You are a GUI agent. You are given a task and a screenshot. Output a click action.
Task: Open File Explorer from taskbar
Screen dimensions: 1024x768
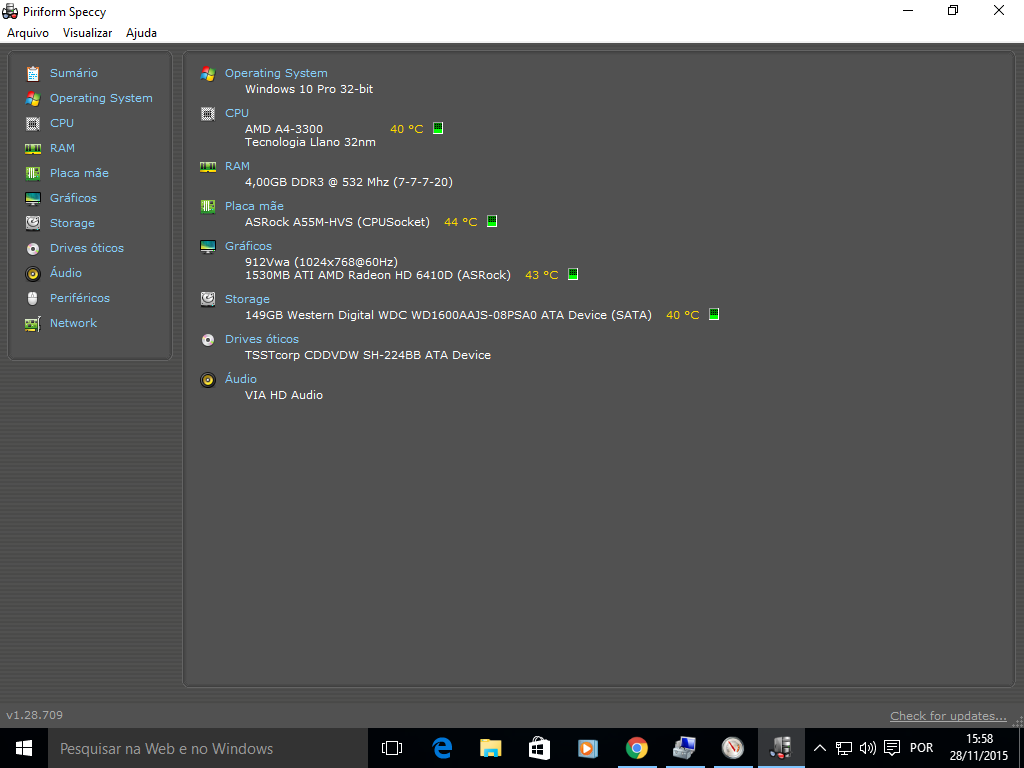click(490, 748)
